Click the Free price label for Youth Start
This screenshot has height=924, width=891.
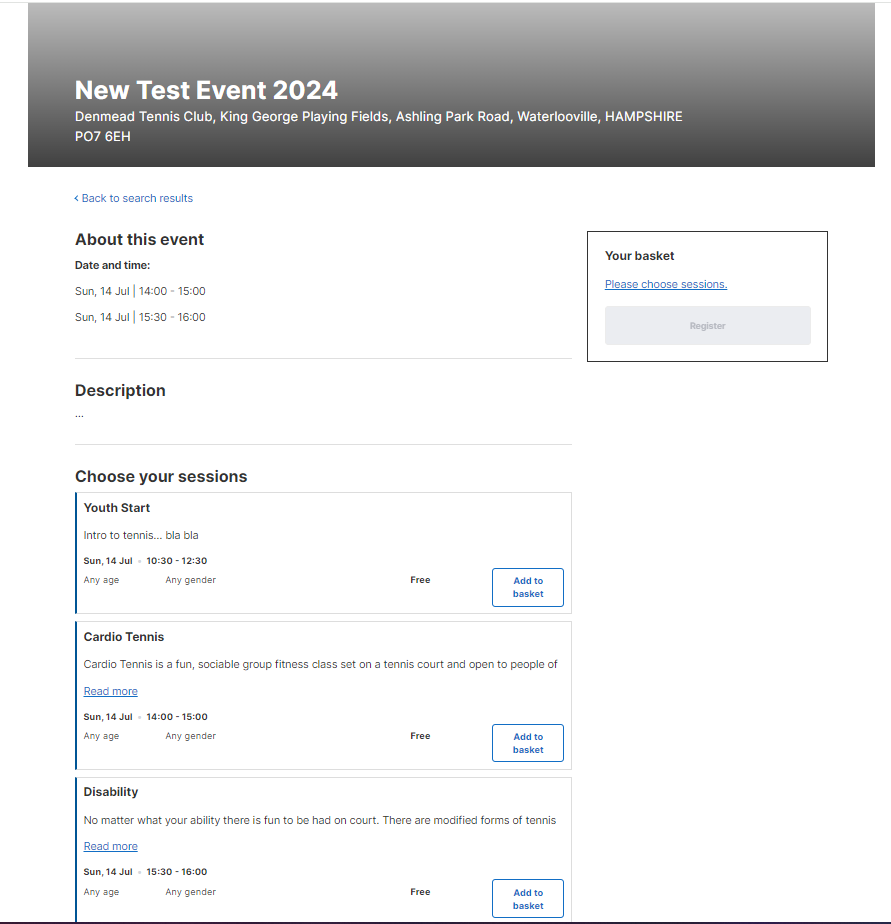[x=420, y=580]
